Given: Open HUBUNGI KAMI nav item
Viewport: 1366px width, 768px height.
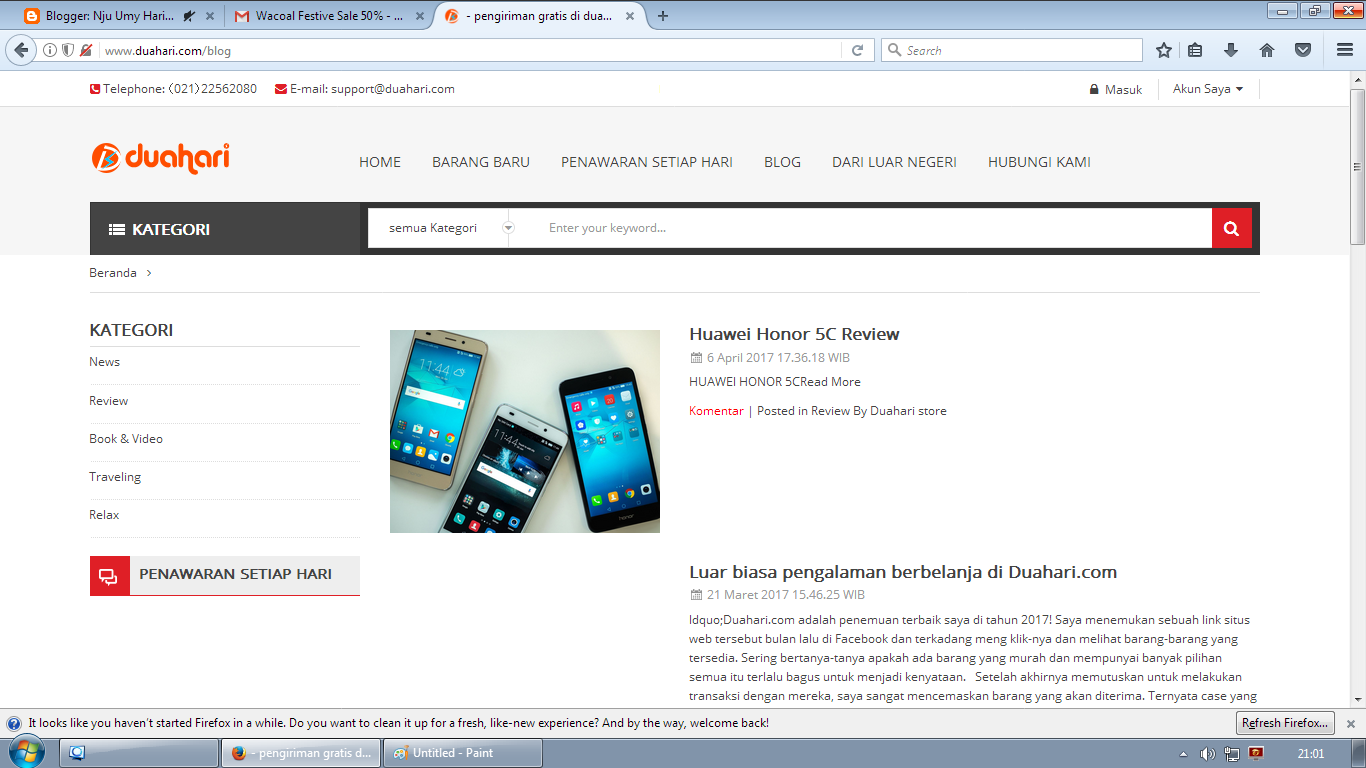Looking at the screenshot, I should [x=1039, y=162].
